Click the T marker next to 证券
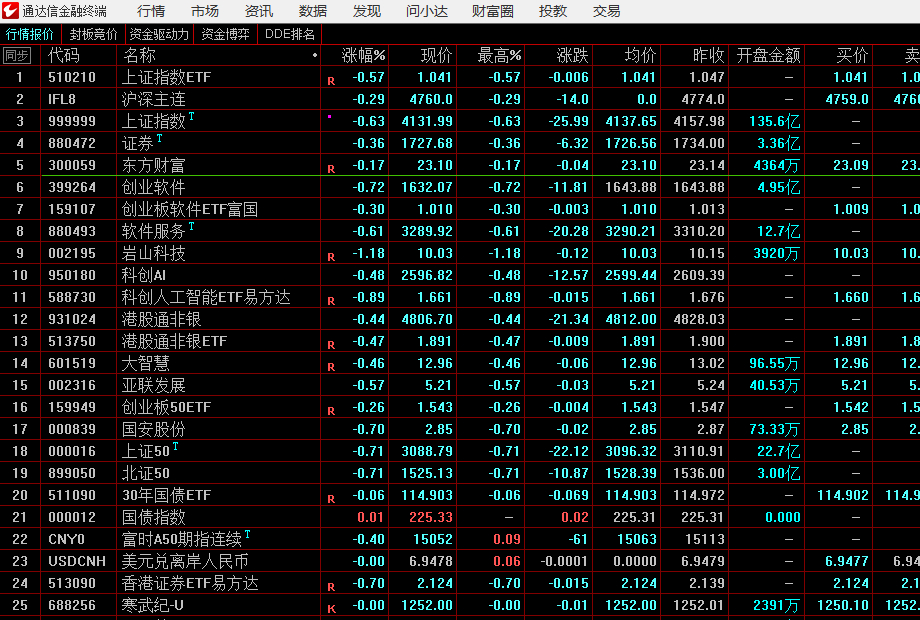The height and width of the screenshot is (620, 920). 159,138
